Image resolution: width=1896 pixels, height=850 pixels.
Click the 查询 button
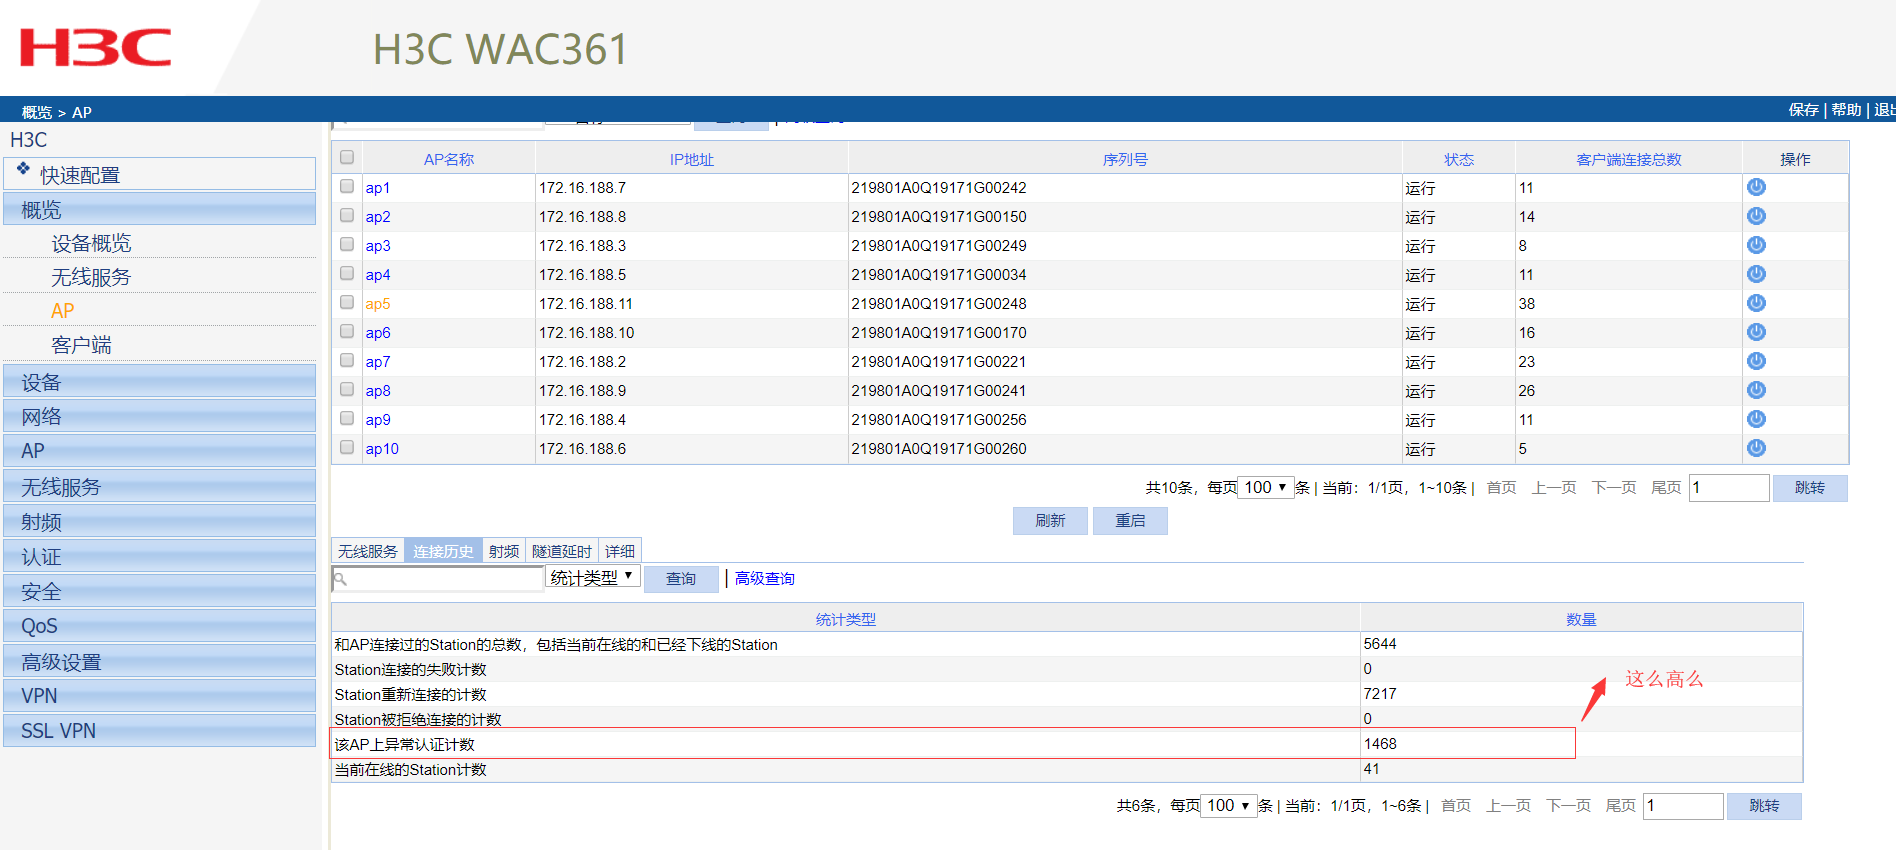pos(681,579)
